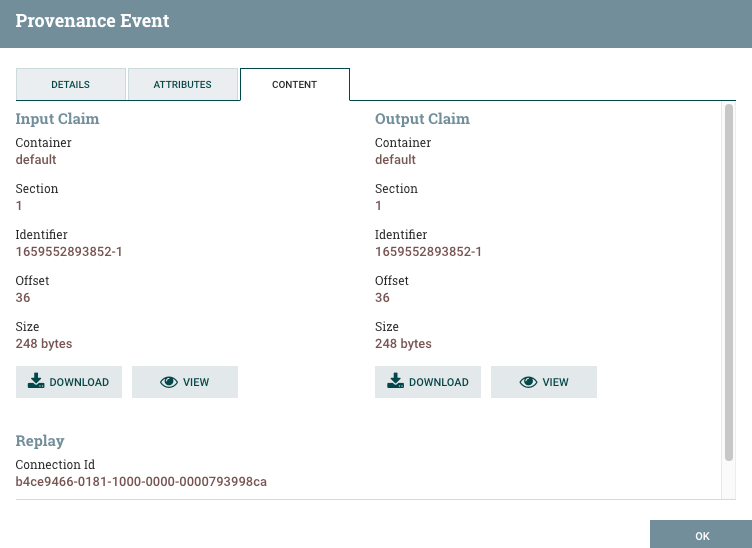Click OK to close the dialog
This screenshot has height=548, width=752.
click(701, 536)
